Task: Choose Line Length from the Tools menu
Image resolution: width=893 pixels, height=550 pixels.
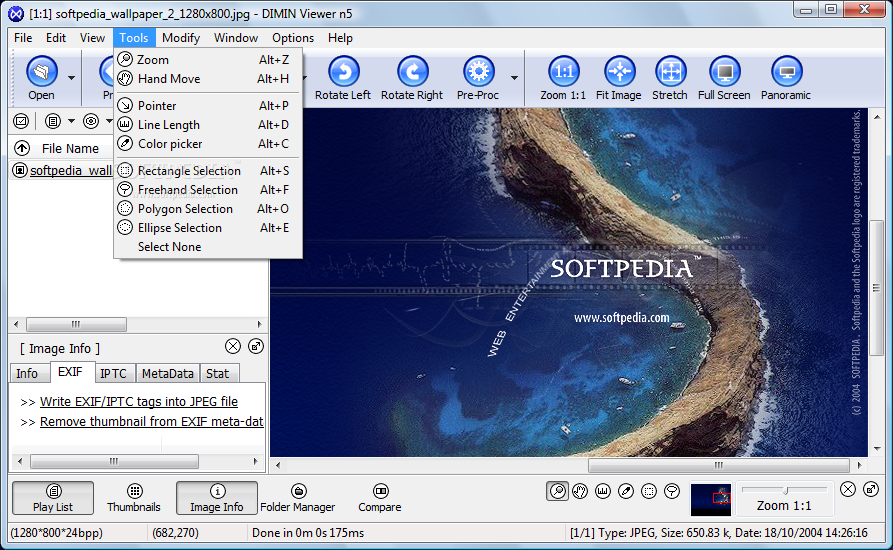Action: (x=208, y=125)
